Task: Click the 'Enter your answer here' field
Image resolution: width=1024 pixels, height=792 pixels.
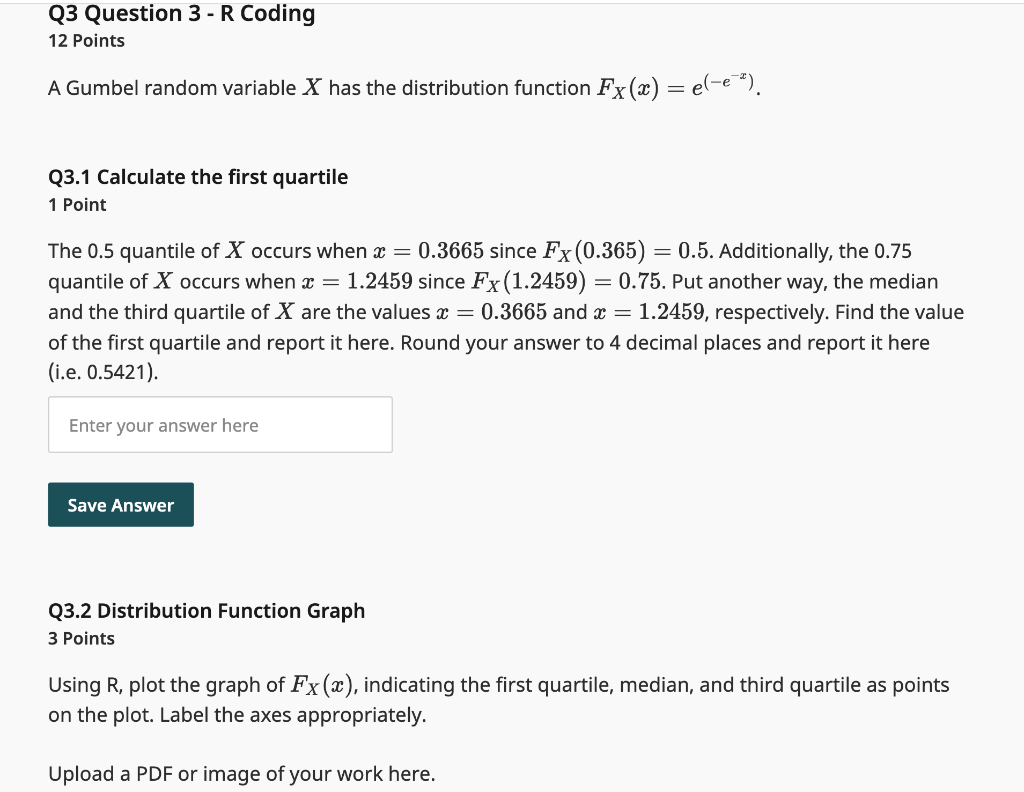Action: click(220, 424)
